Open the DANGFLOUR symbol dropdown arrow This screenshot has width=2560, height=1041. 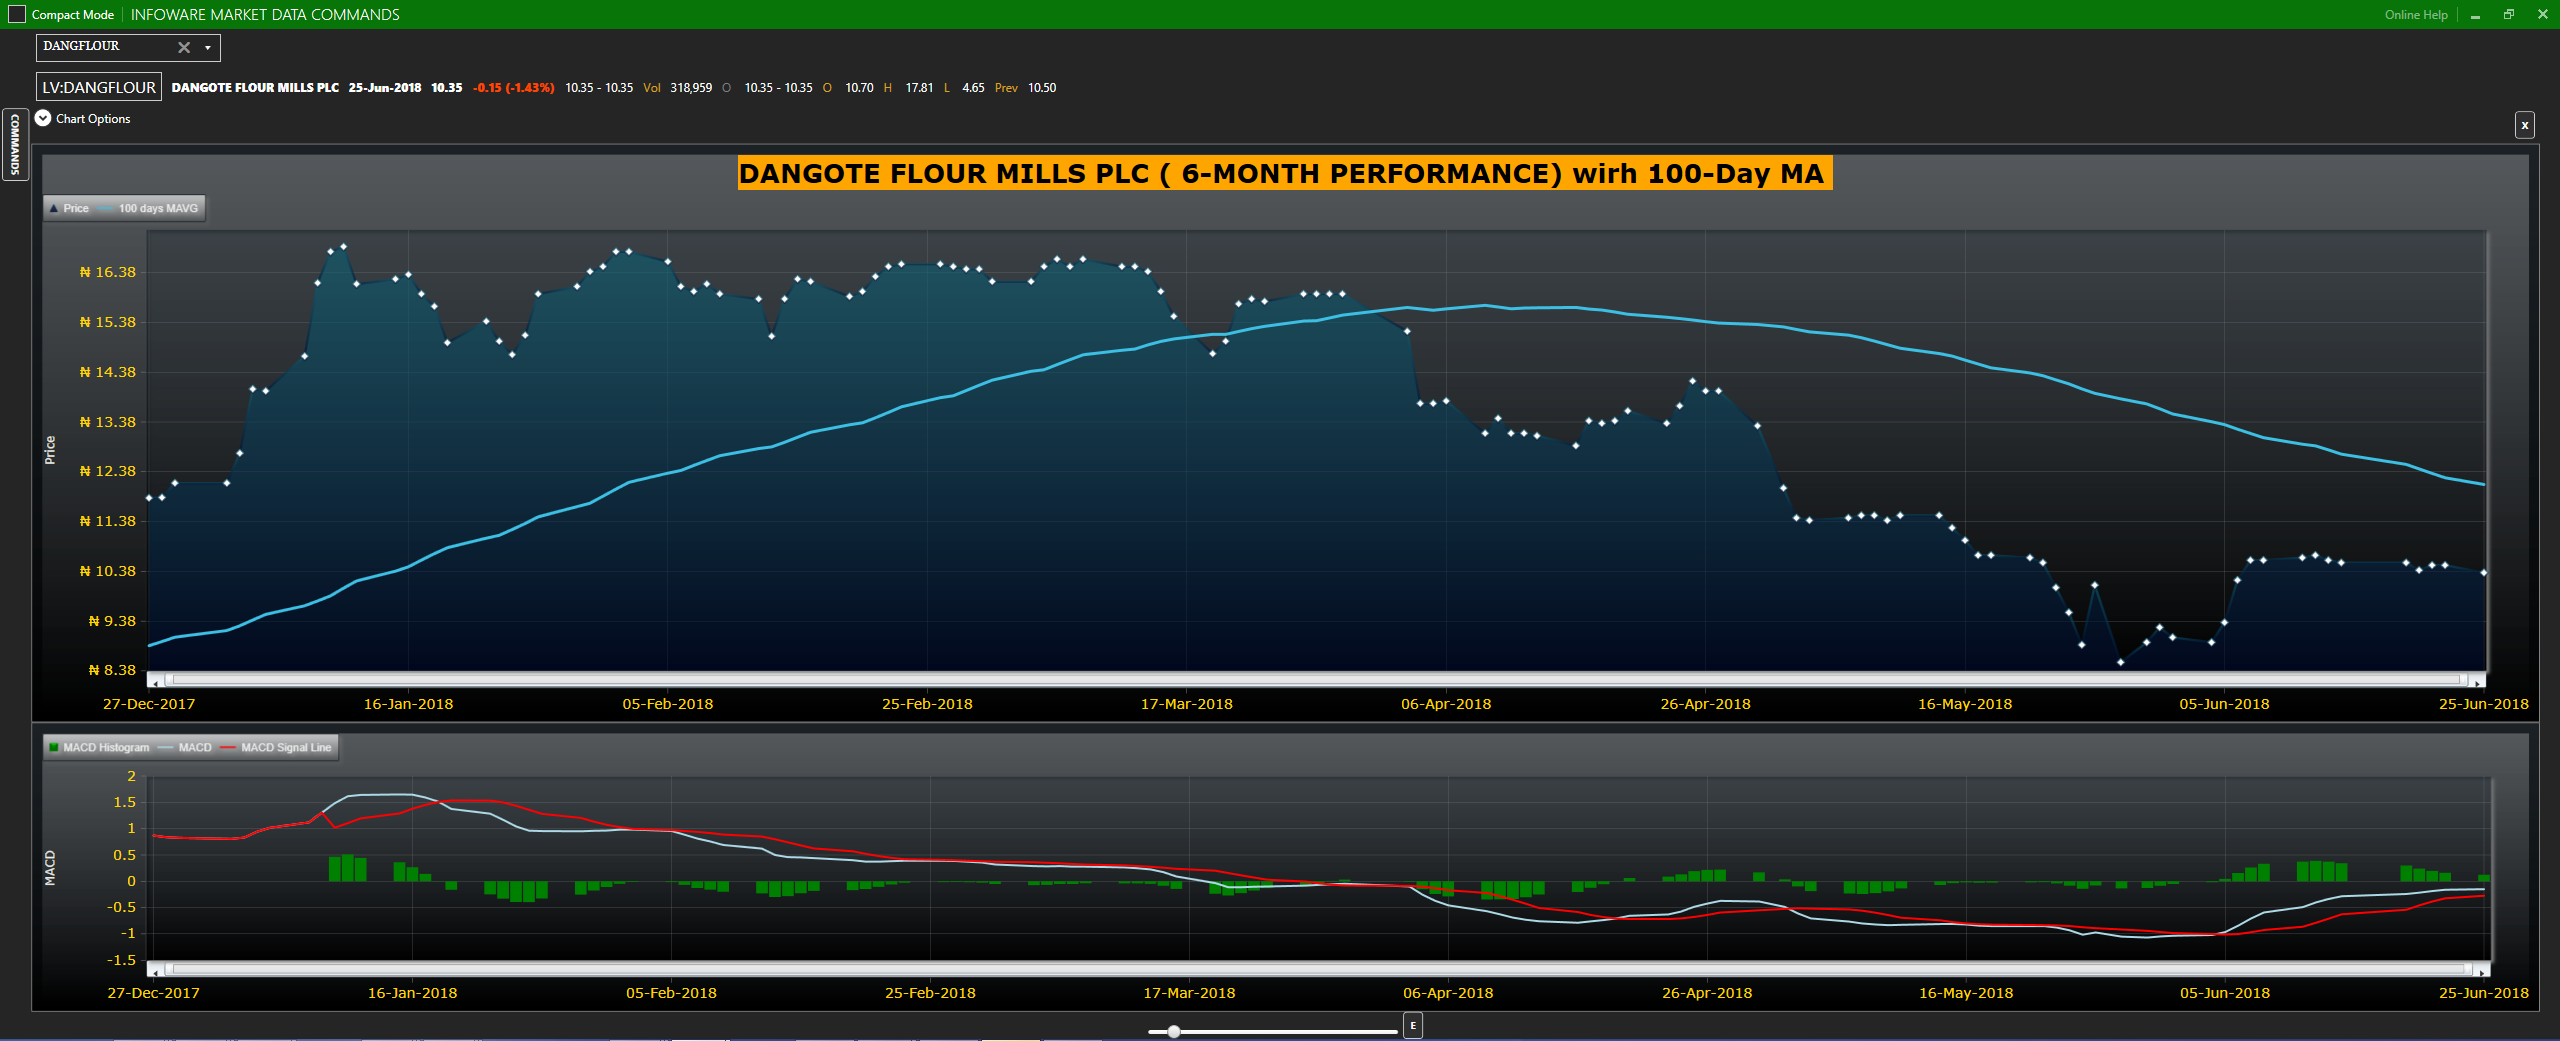(208, 47)
